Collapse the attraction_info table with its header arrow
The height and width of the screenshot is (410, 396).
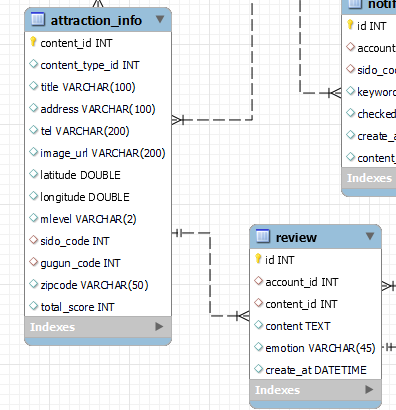(x=160, y=19)
